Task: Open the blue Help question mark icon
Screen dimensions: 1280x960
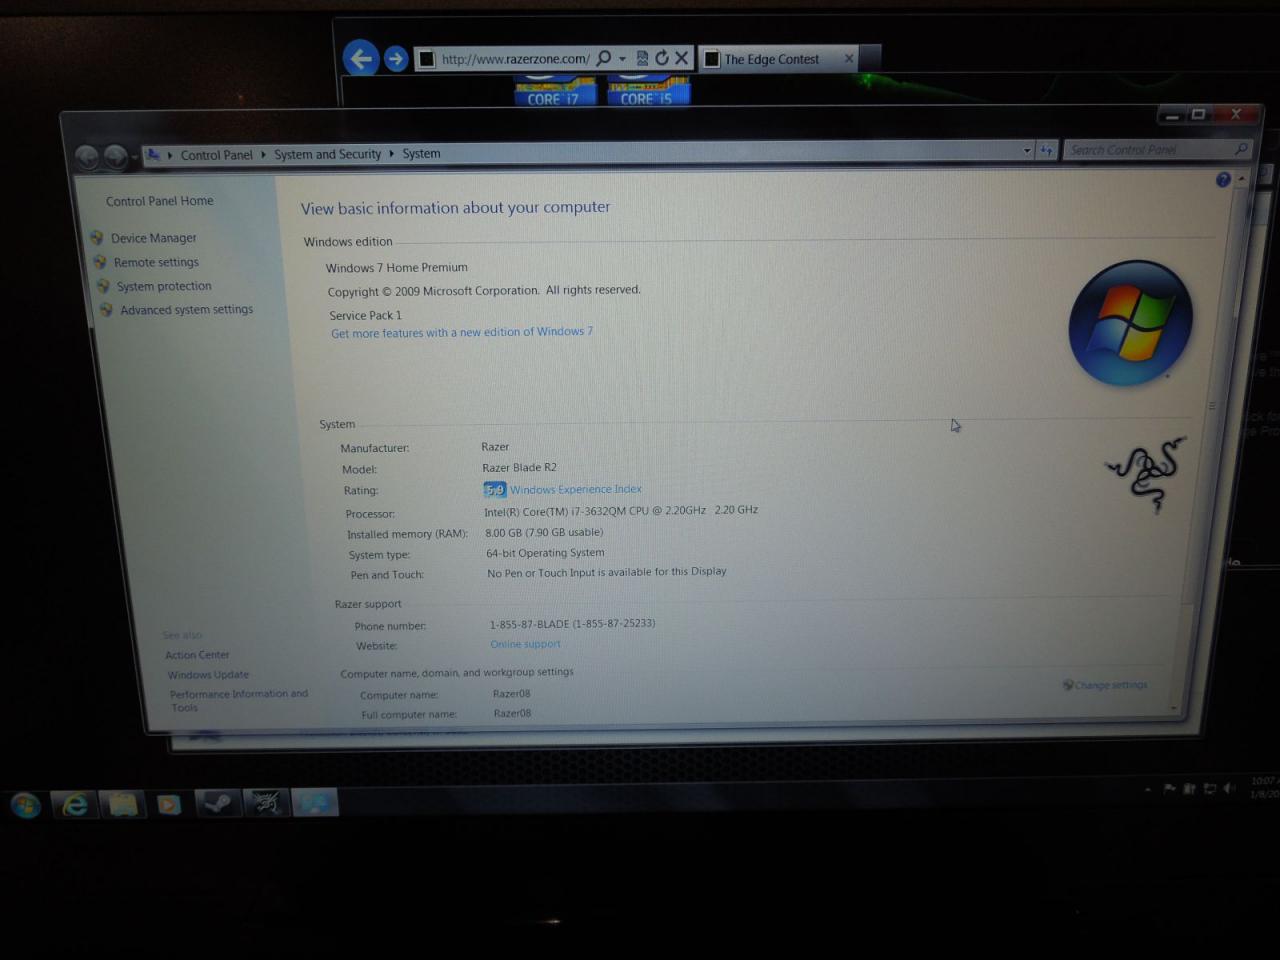Action: pyautogui.click(x=1223, y=180)
